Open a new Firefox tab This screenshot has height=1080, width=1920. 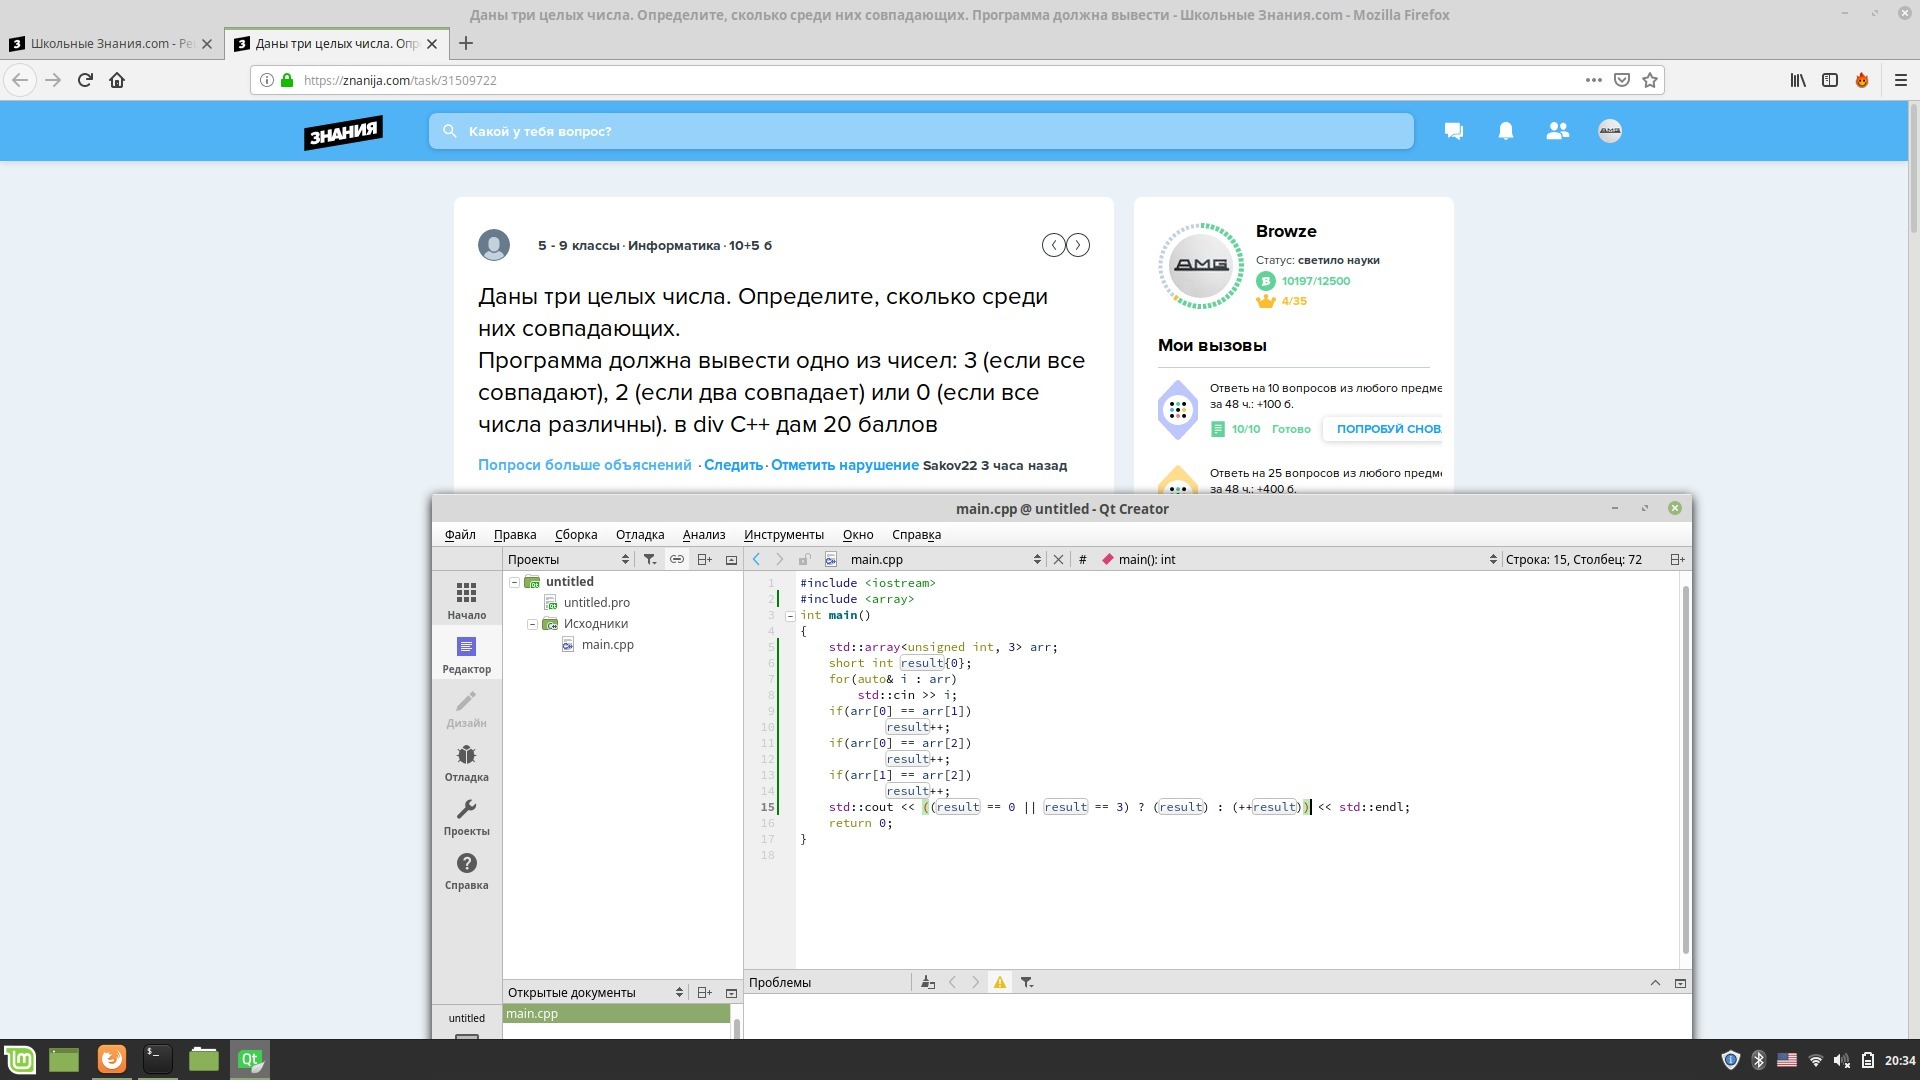coord(466,43)
